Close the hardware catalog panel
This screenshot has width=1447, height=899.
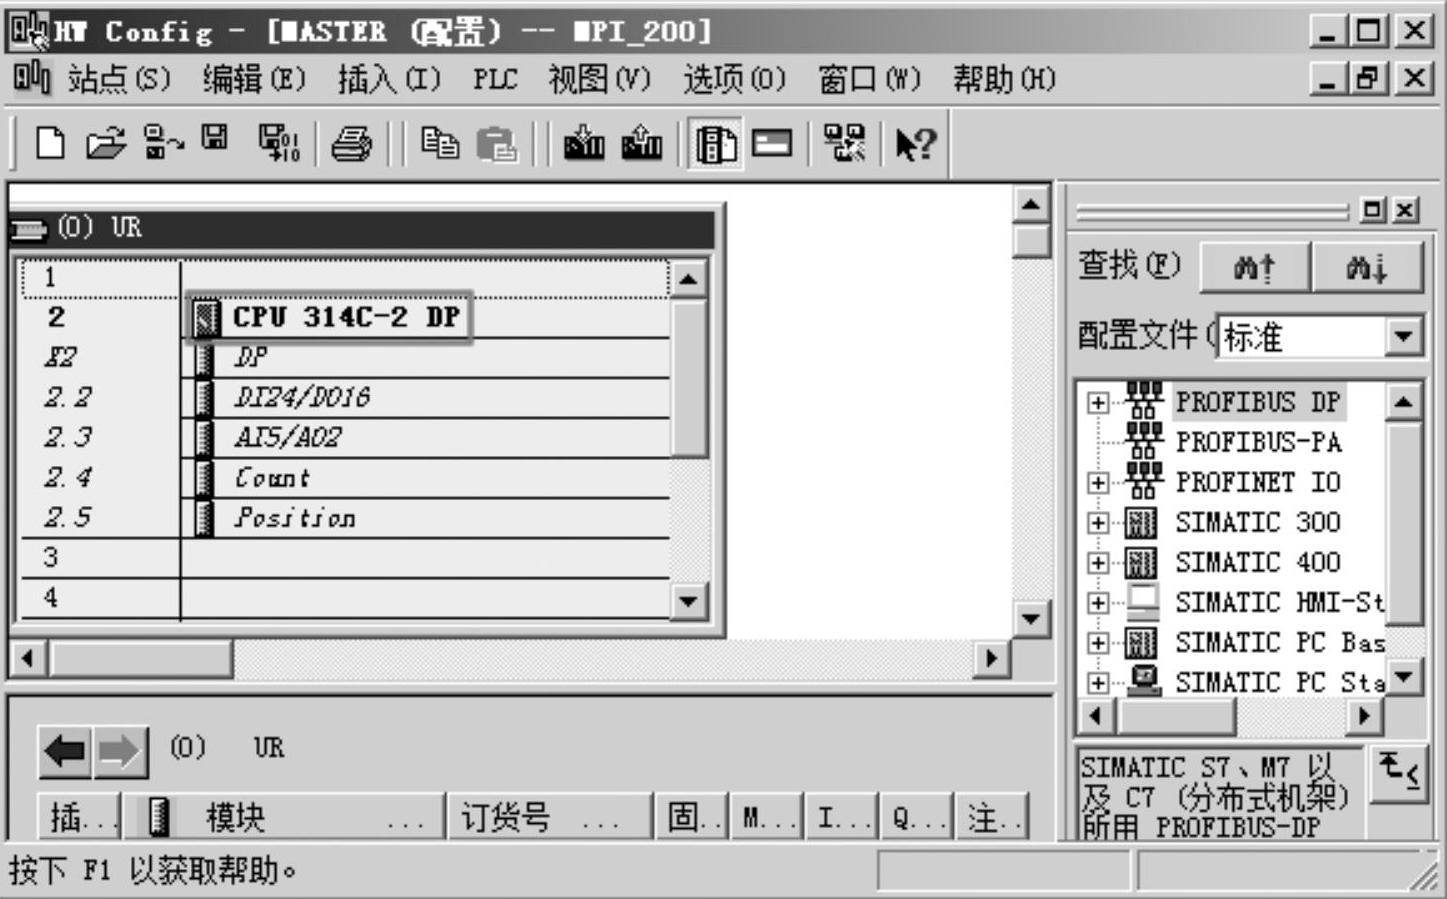tap(1406, 210)
